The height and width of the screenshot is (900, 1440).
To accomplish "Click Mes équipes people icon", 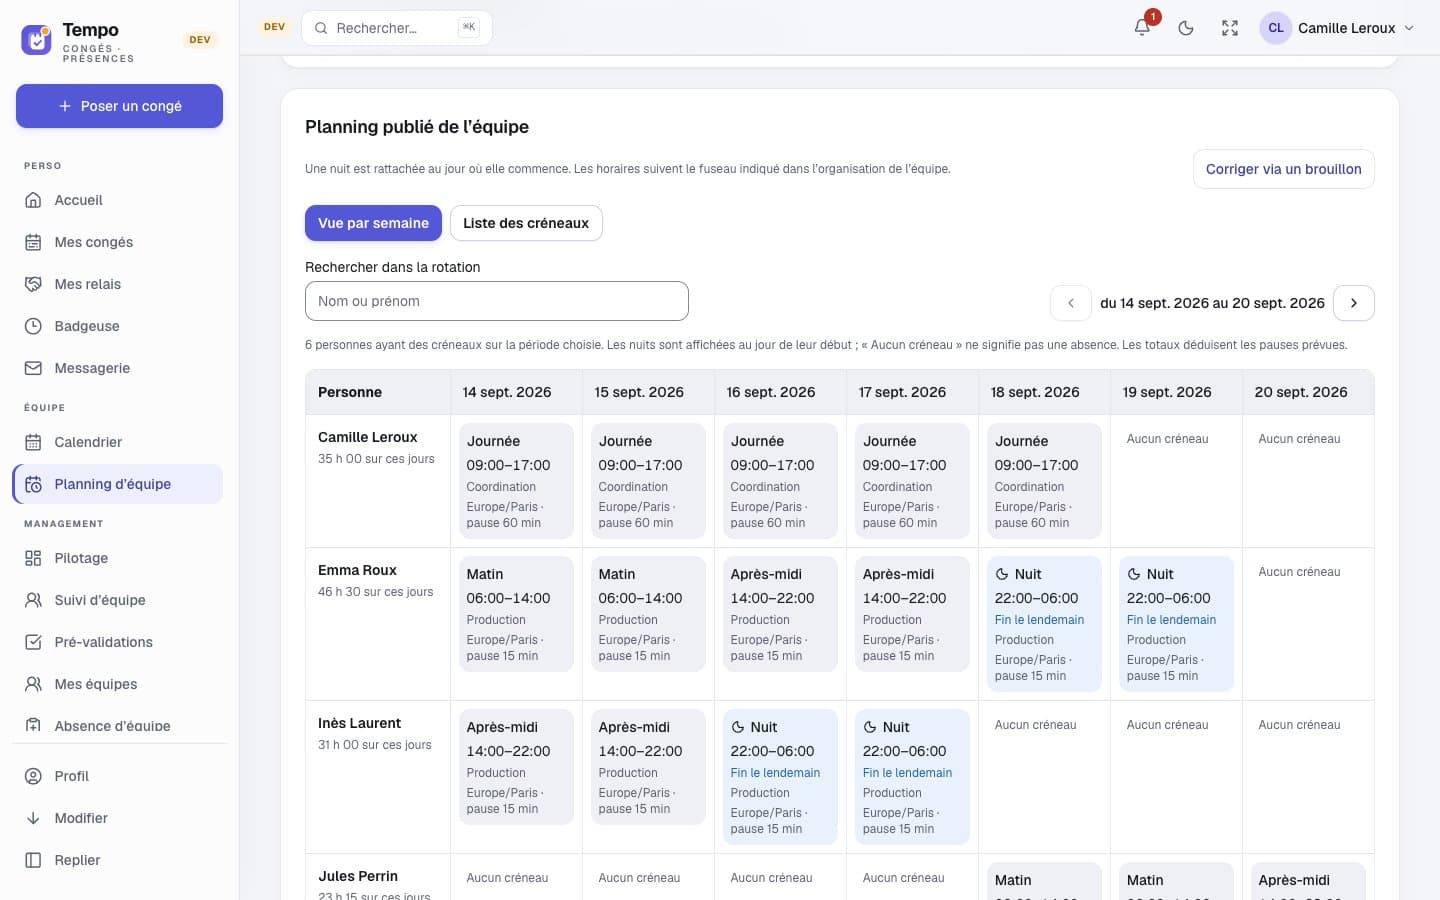I will tap(33, 684).
